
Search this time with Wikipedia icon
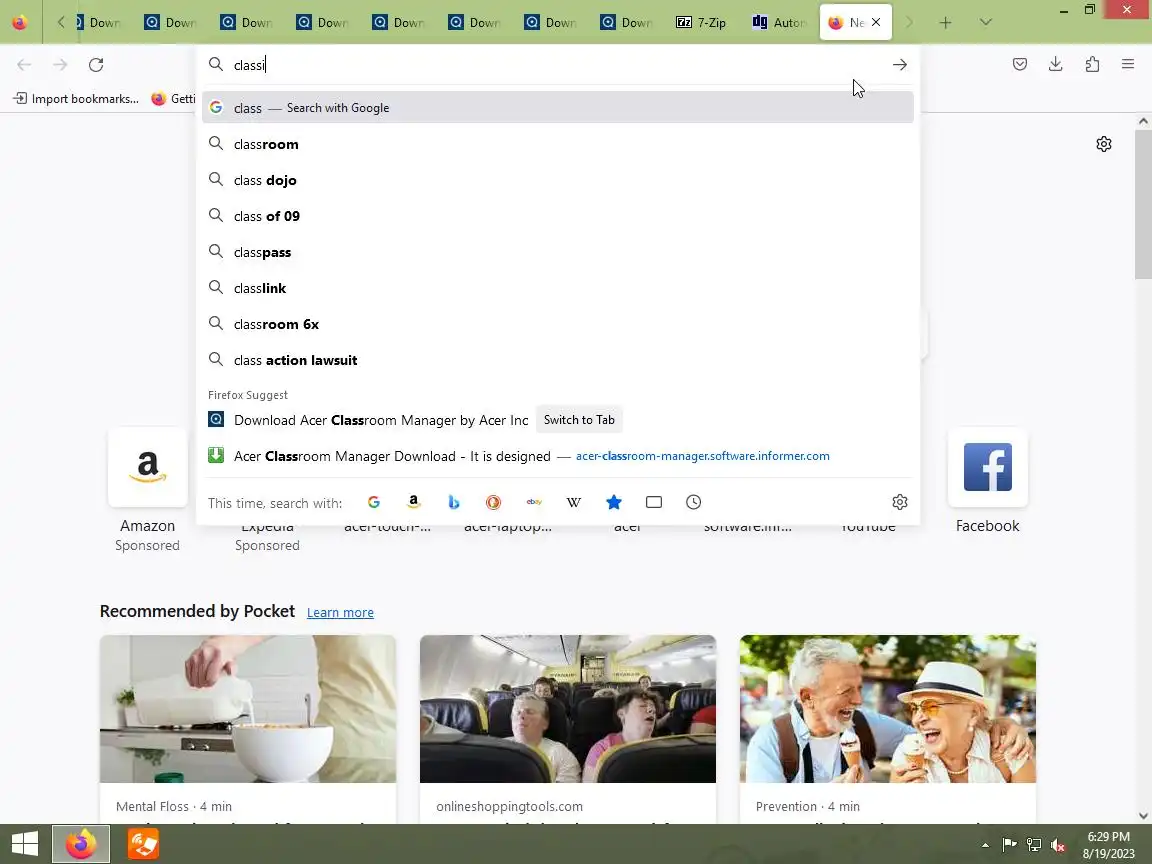point(574,503)
